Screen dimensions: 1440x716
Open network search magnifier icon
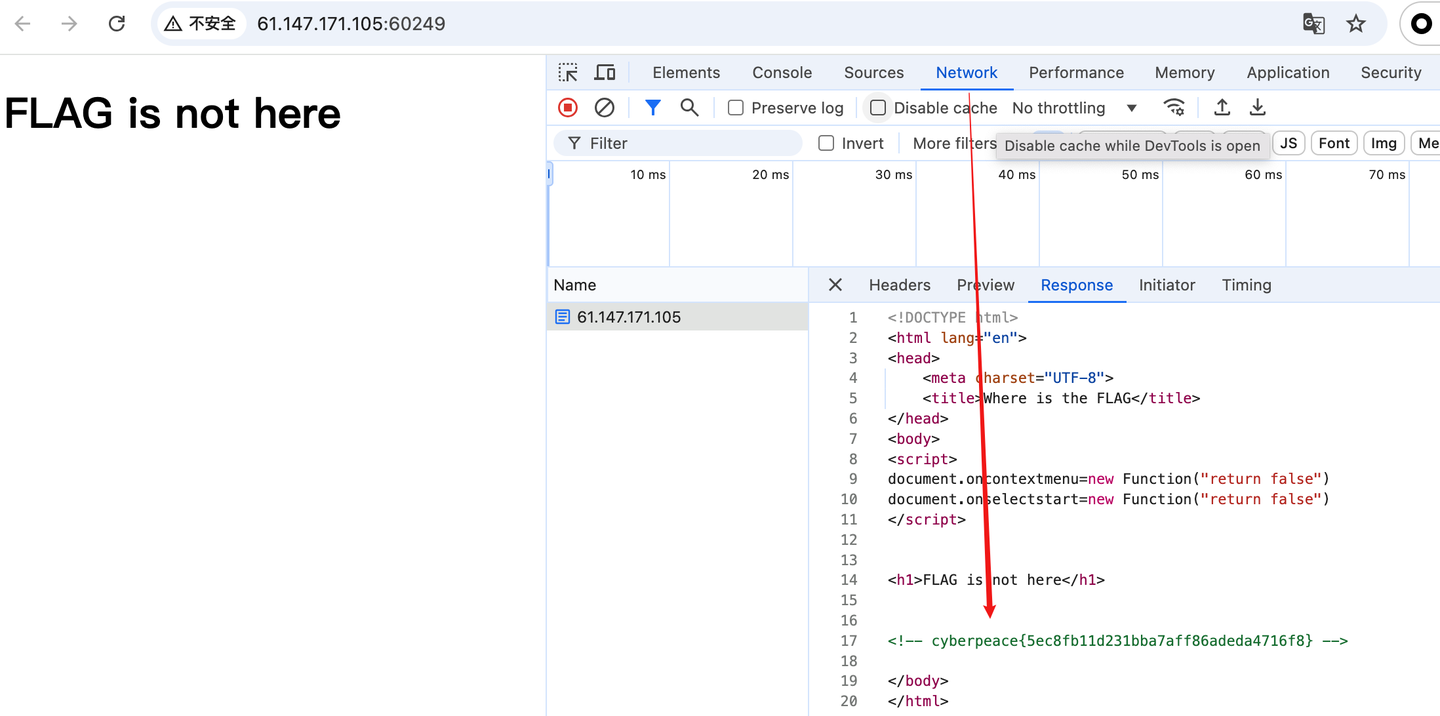pyautogui.click(x=689, y=108)
